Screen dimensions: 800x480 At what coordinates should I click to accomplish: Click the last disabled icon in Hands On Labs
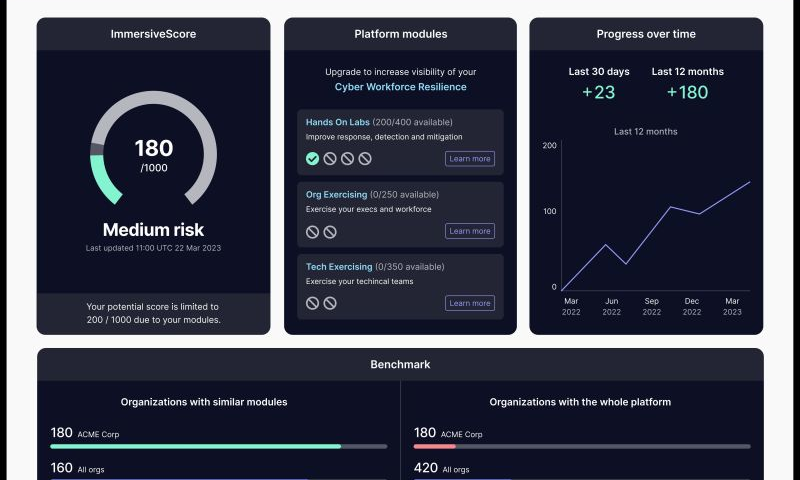point(365,158)
